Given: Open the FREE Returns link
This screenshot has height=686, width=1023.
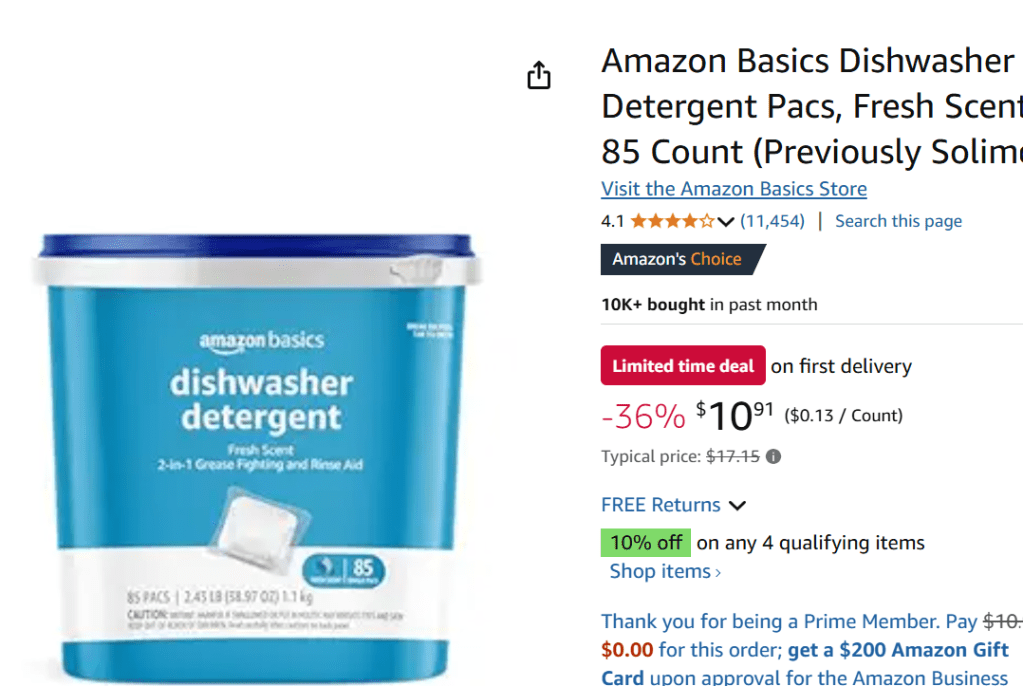Looking at the screenshot, I should (x=660, y=505).
